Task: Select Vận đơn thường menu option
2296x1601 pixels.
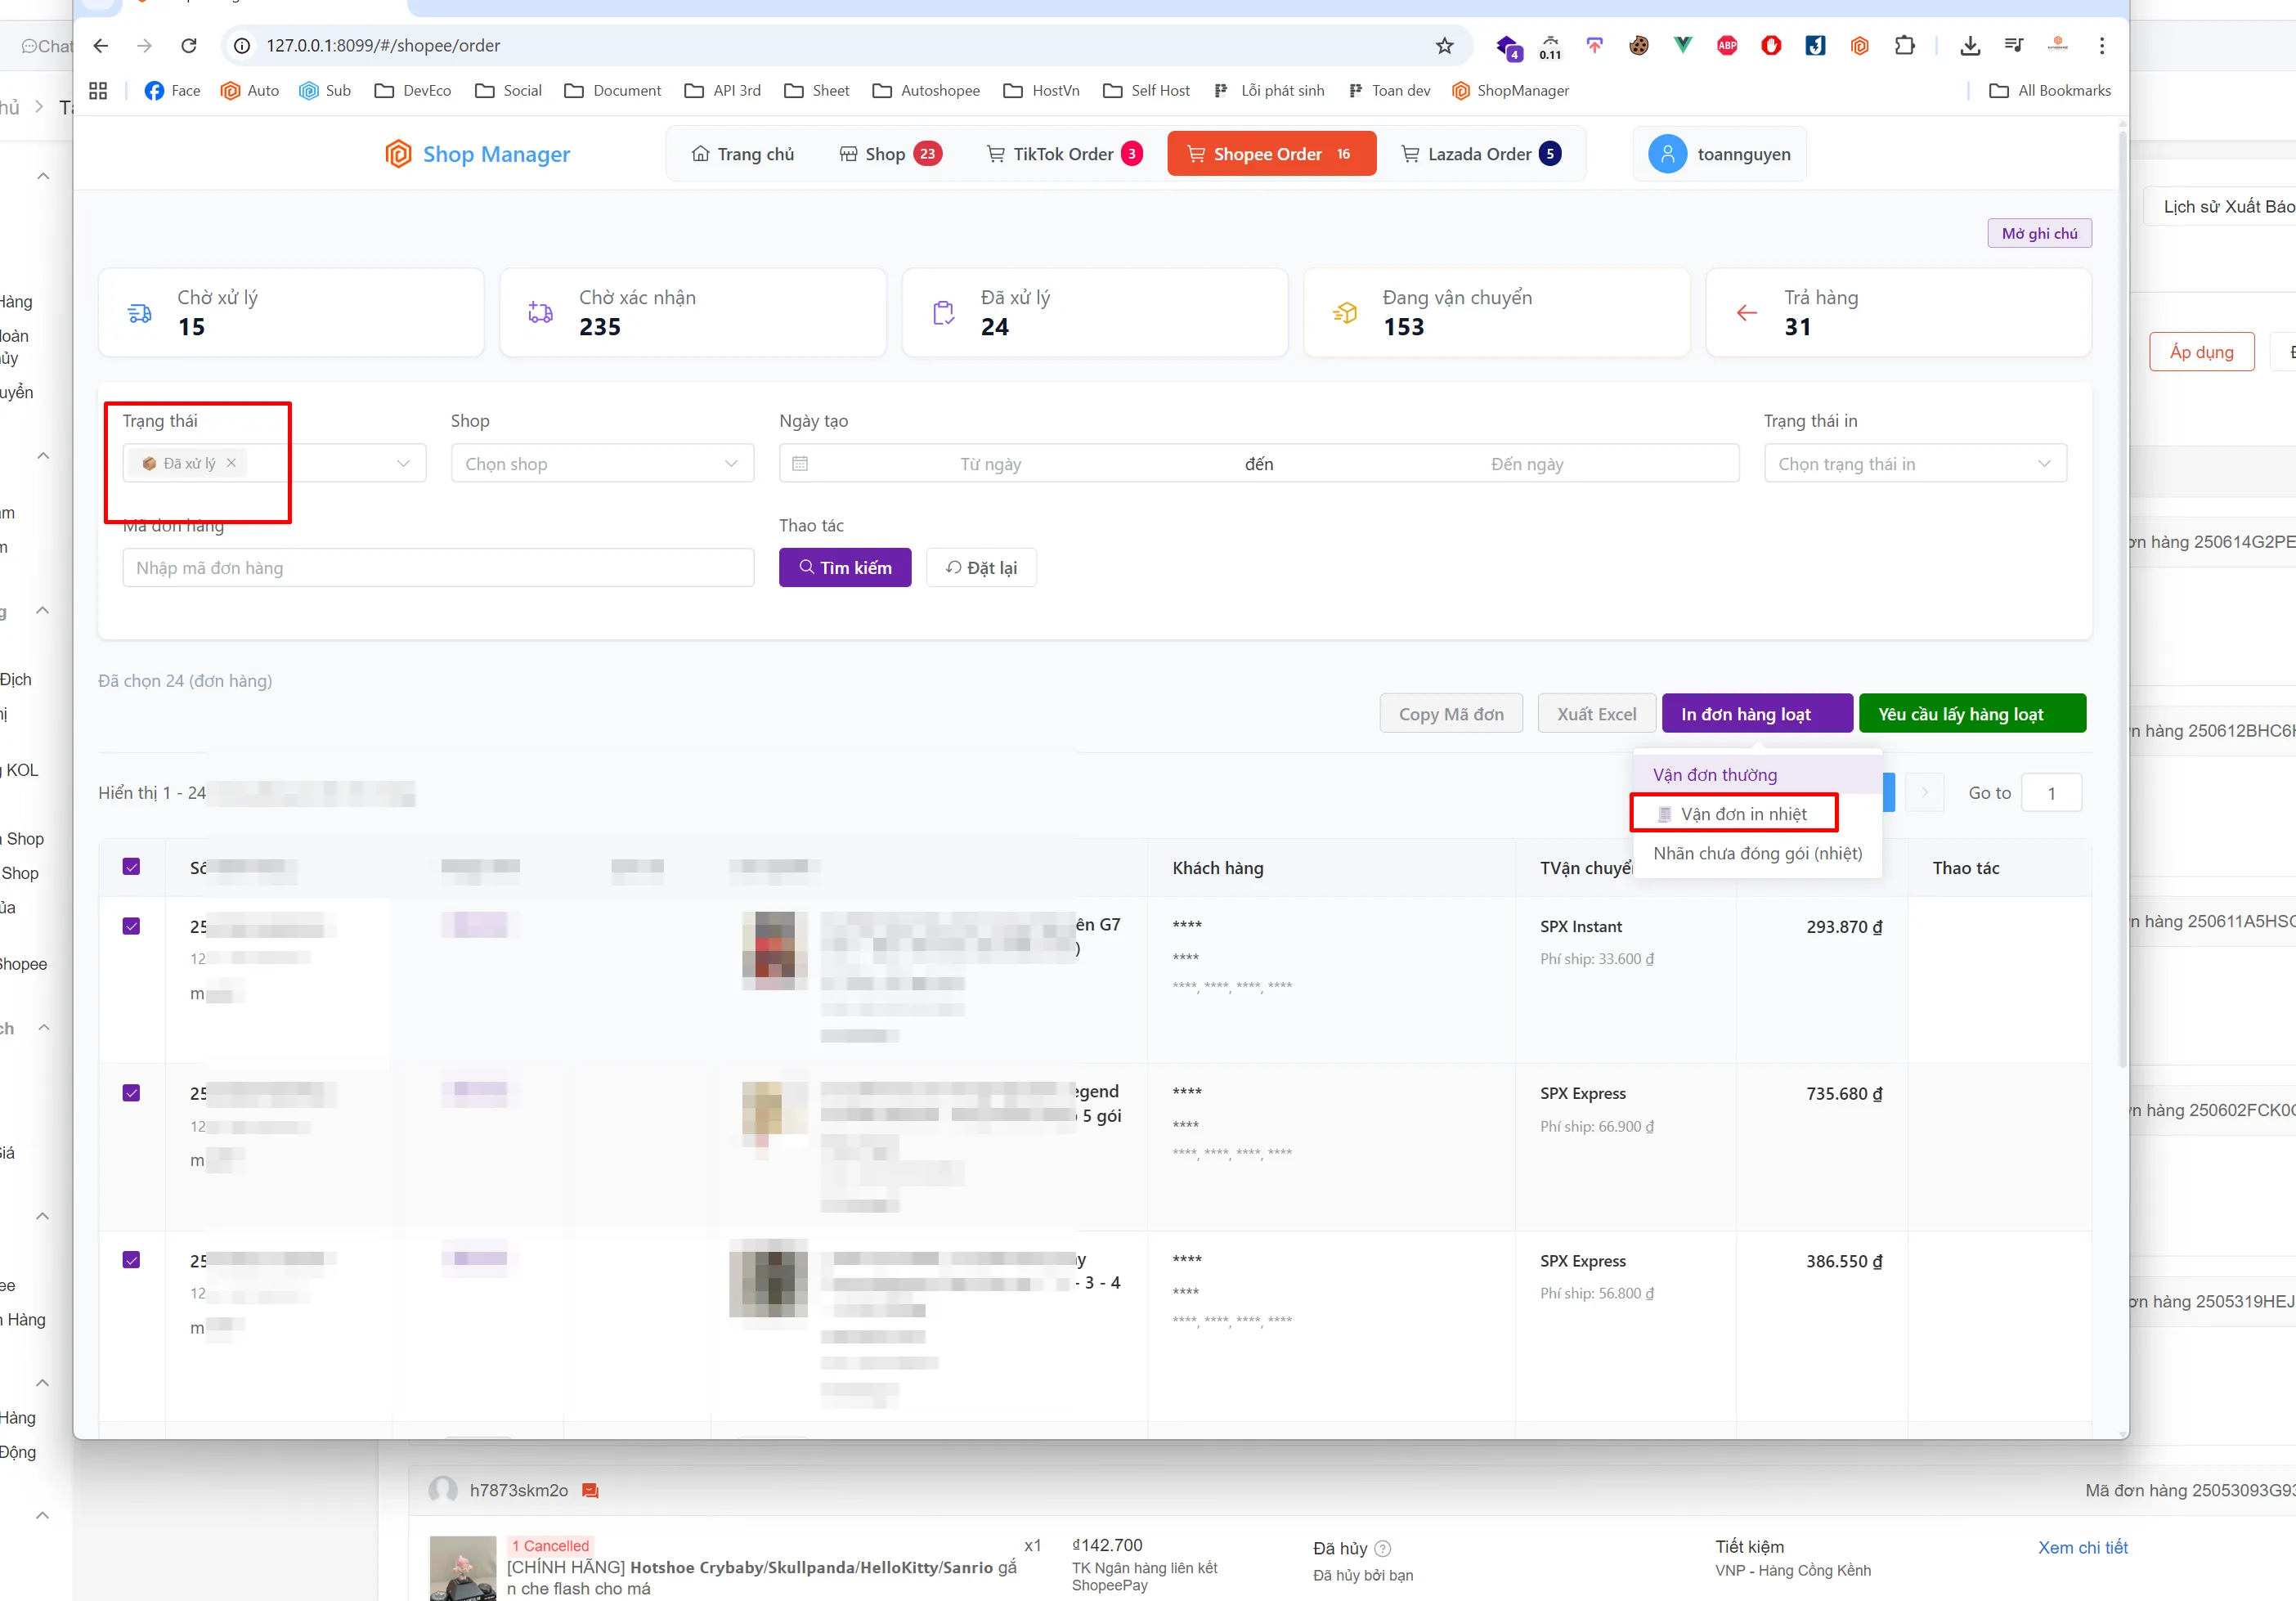Action: coord(1757,775)
